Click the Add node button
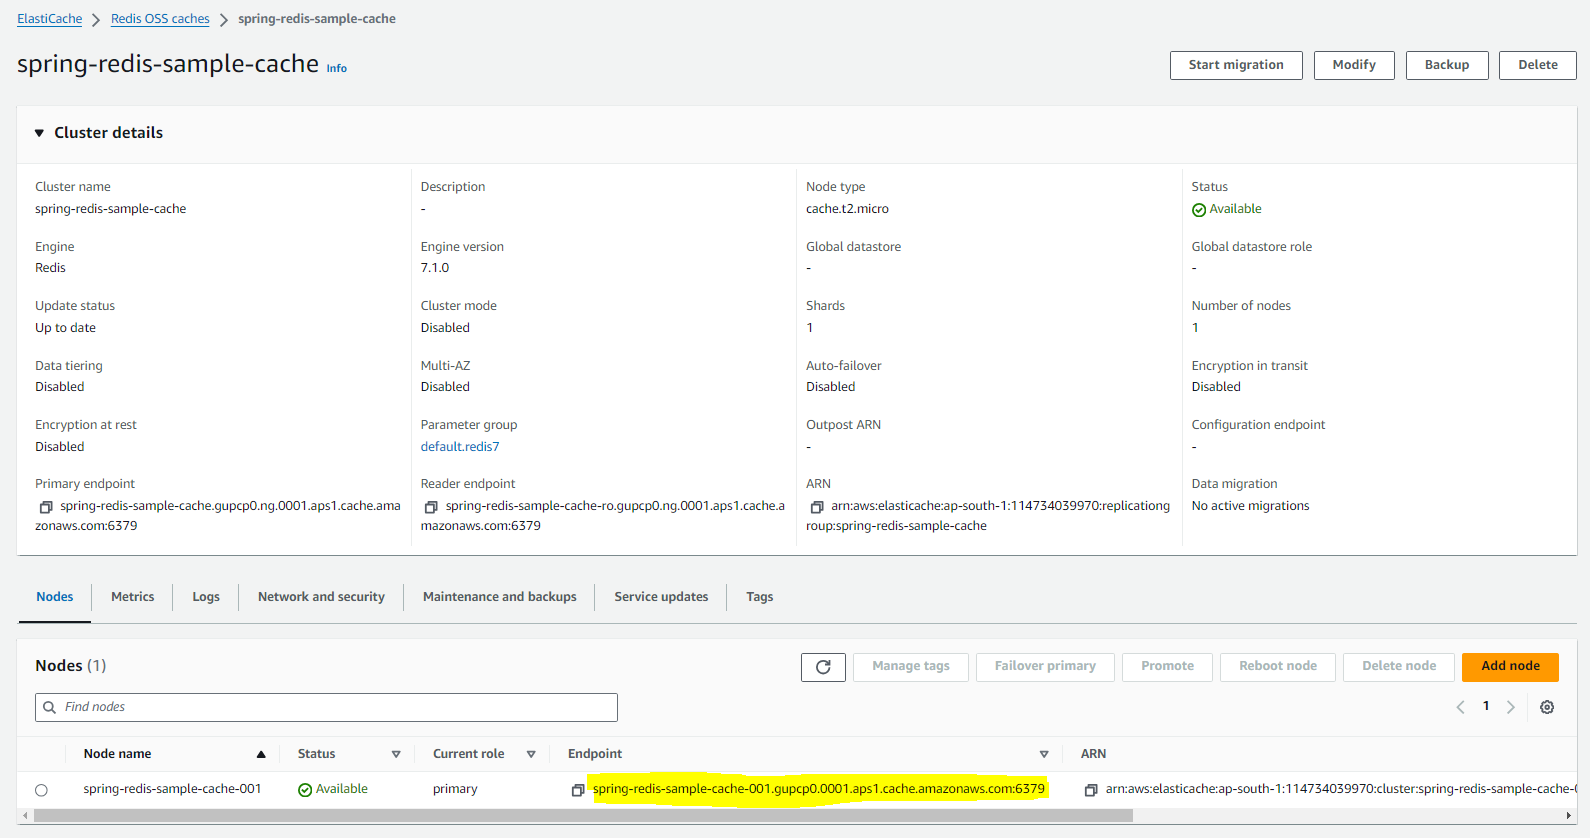 coord(1510,667)
